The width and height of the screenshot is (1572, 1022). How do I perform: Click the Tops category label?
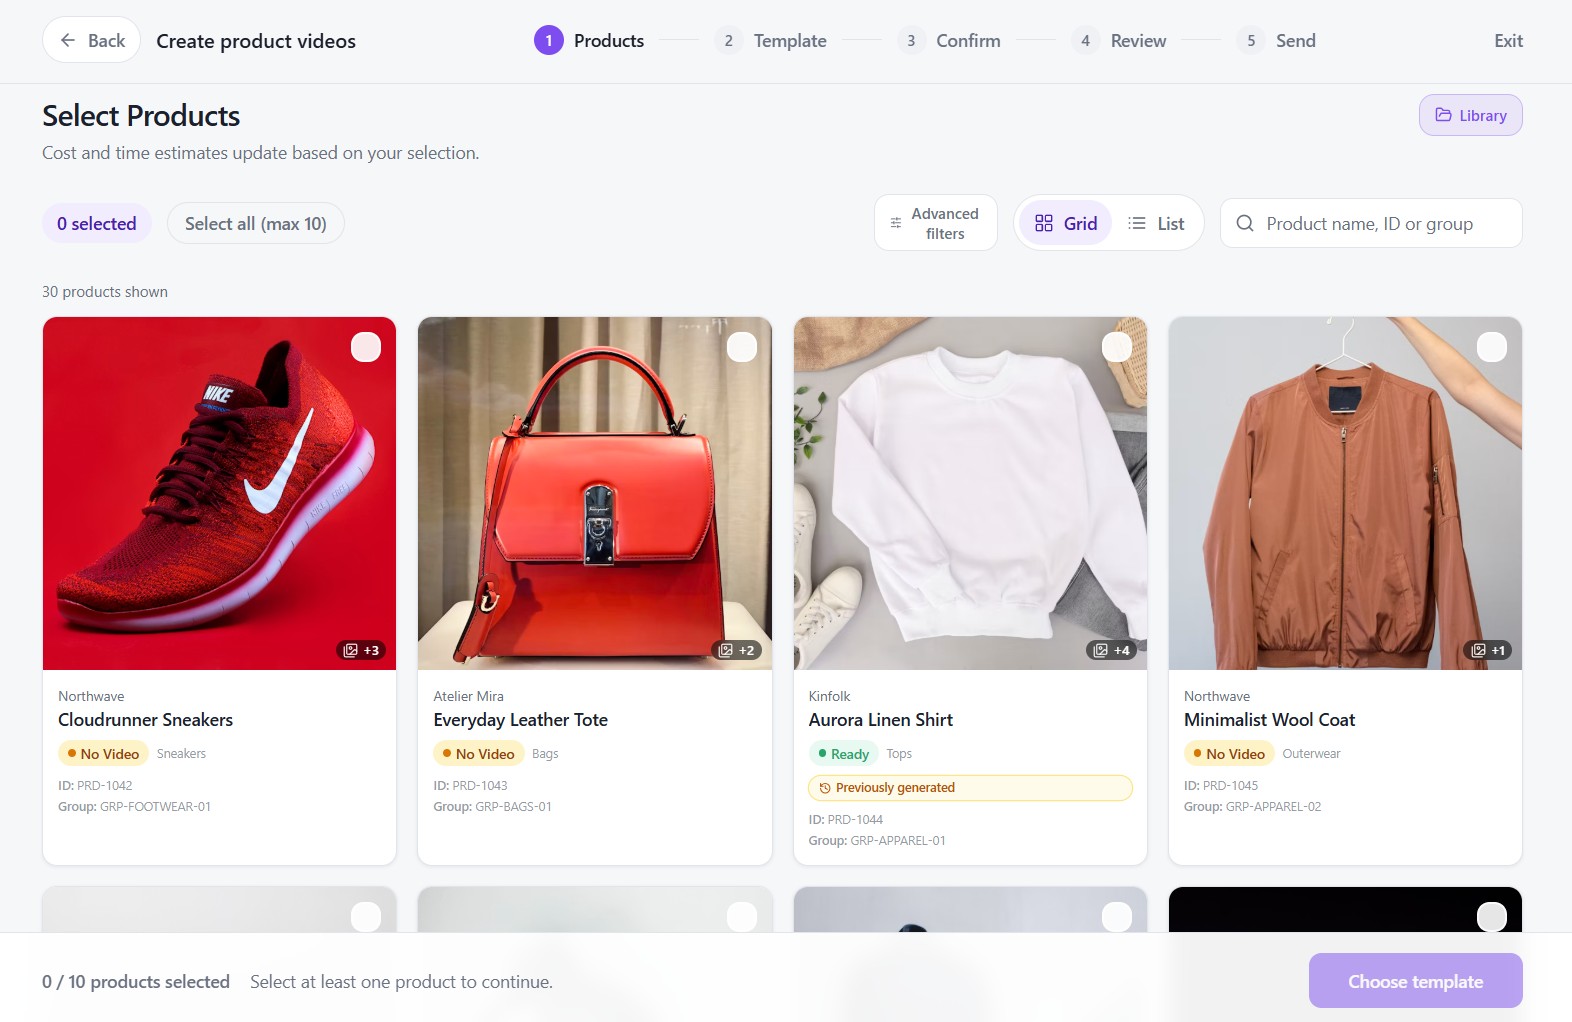(x=899, y=754)
